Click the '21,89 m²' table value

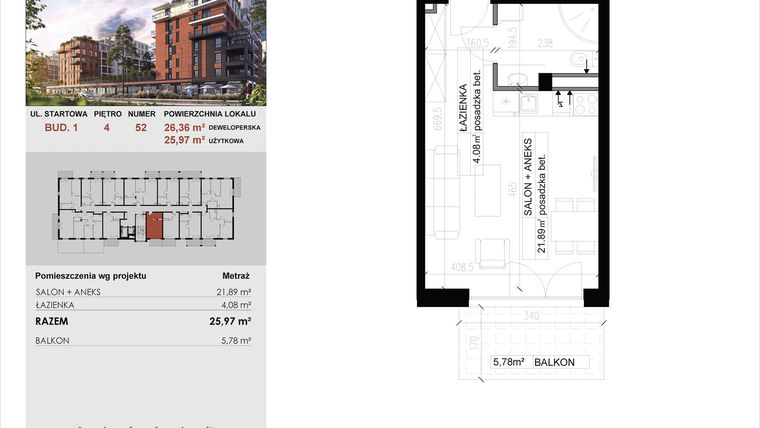click(234, 292)
